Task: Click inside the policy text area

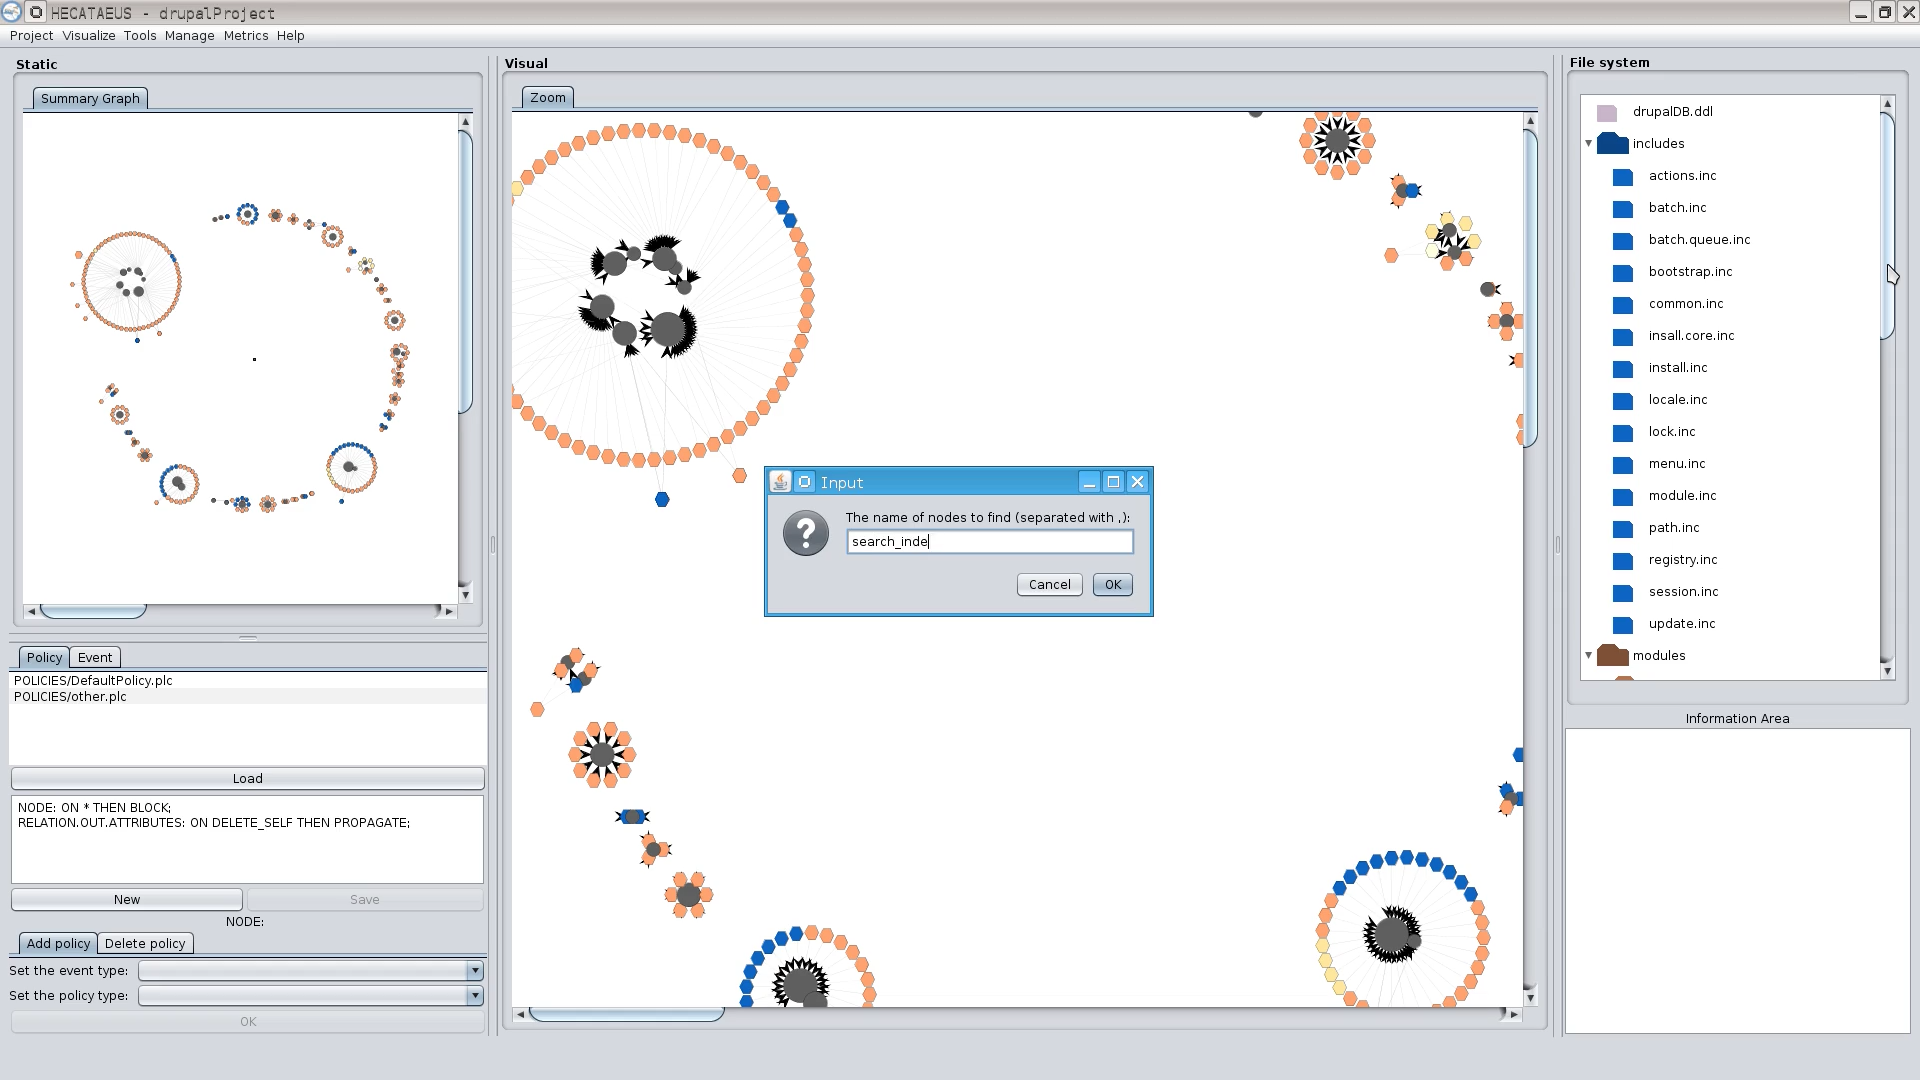Action: pos(247,839)
